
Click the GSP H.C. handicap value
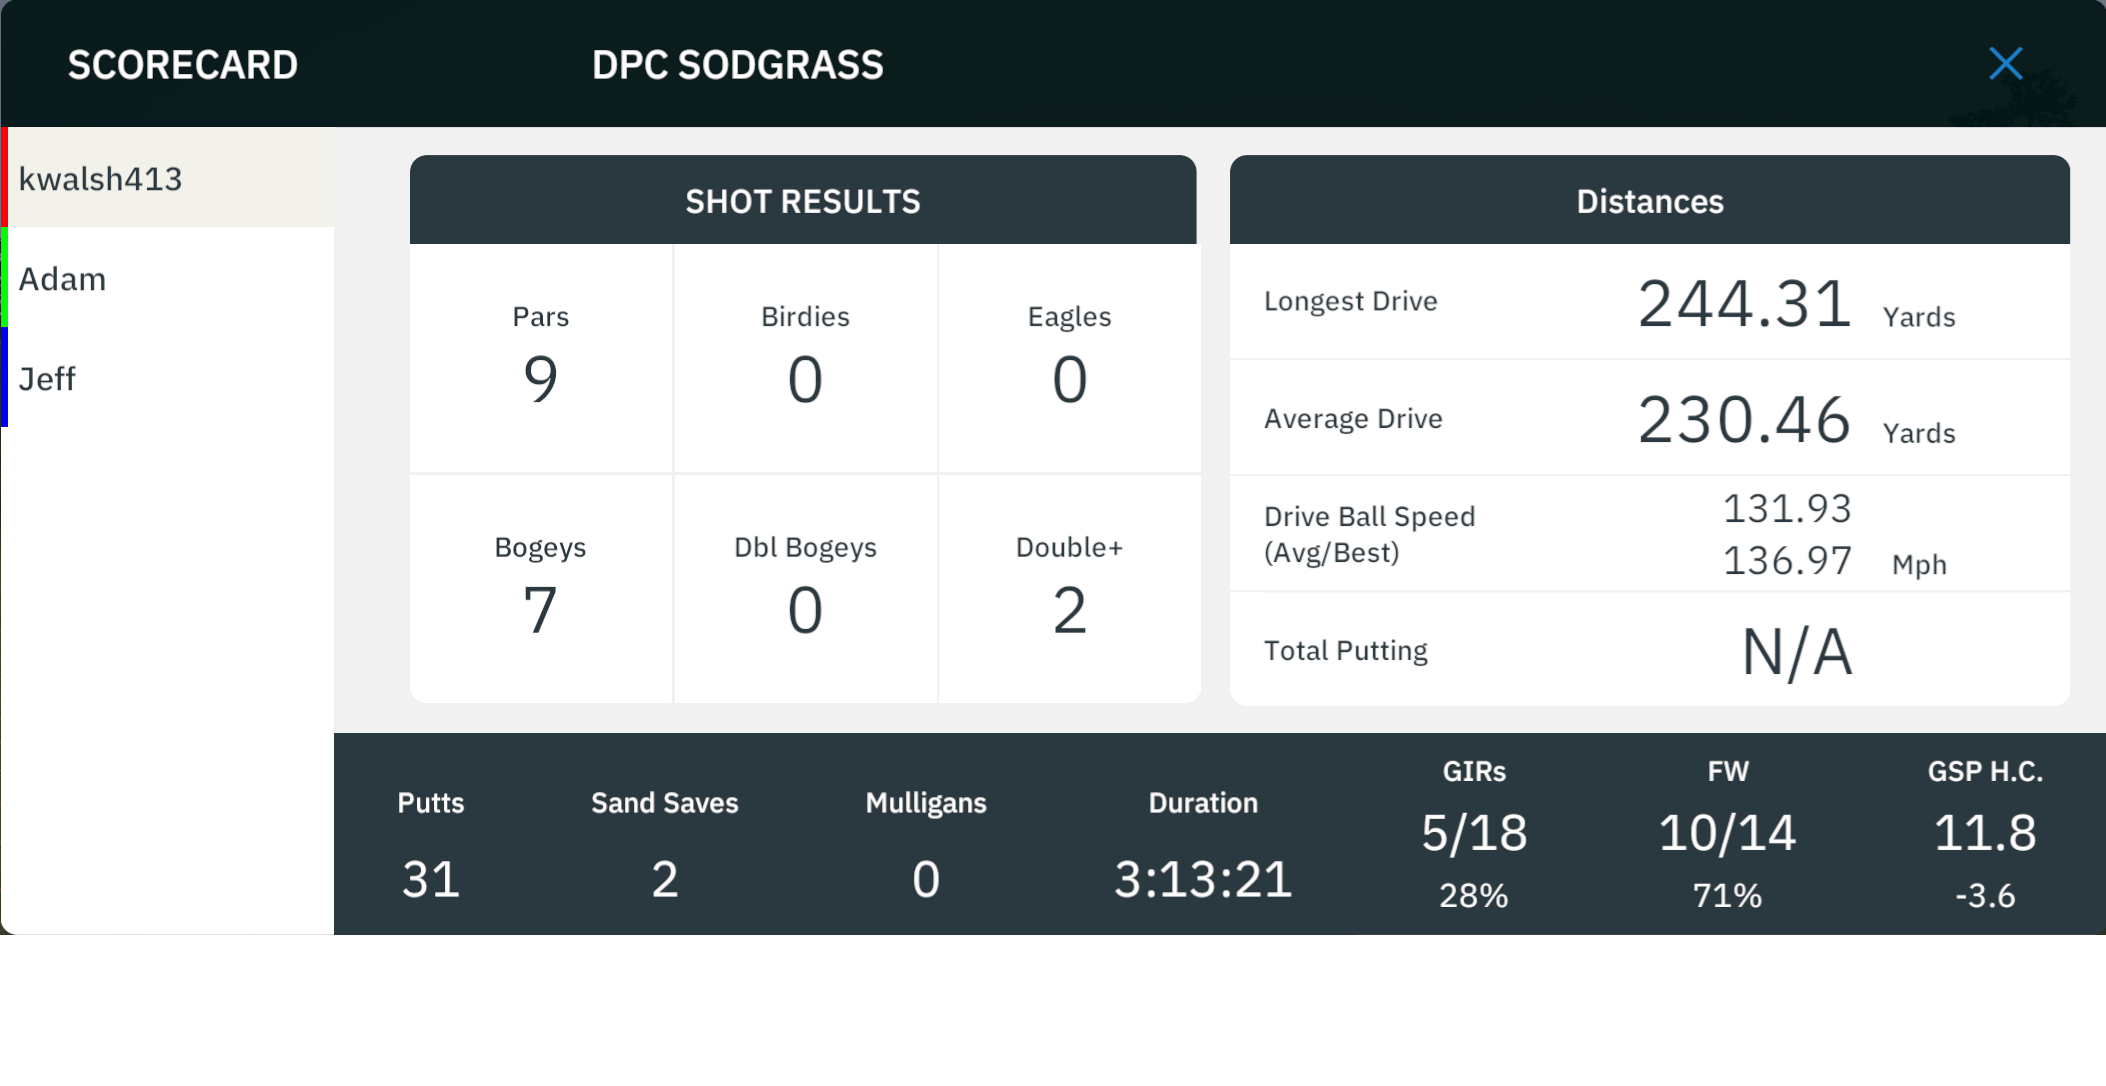tap(1985, 833)
